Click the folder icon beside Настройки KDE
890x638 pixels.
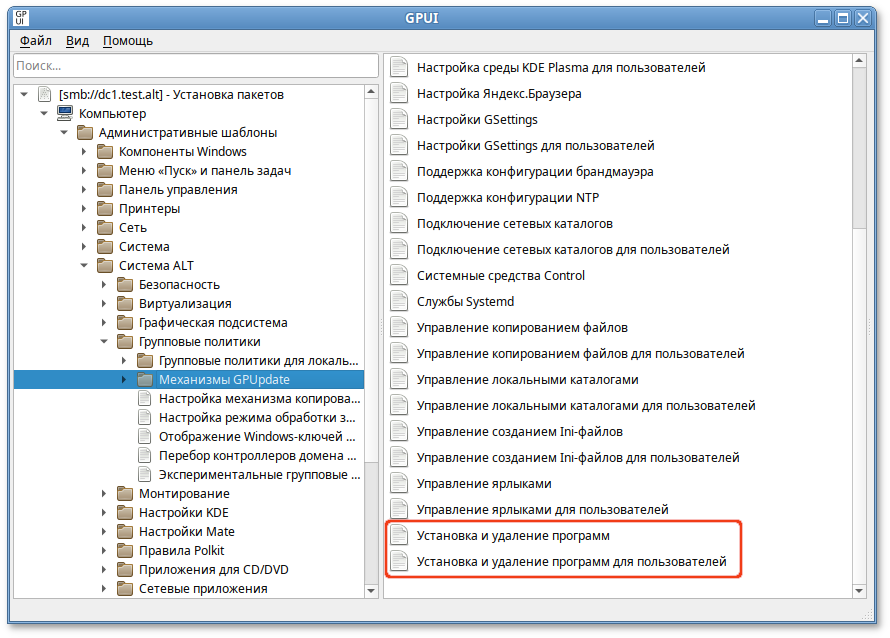coord(124,513)
